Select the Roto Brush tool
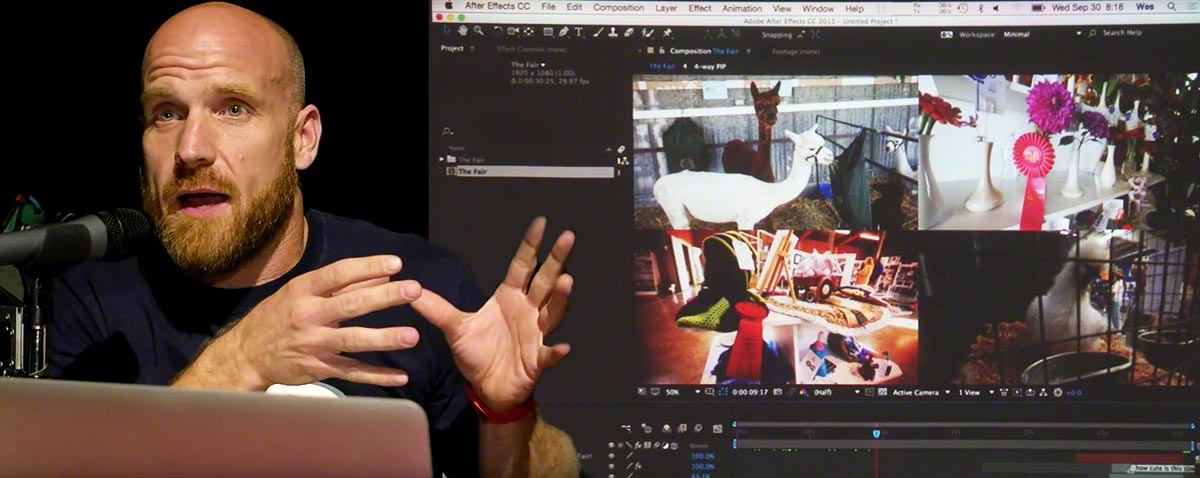 click(x=647, y=32)
